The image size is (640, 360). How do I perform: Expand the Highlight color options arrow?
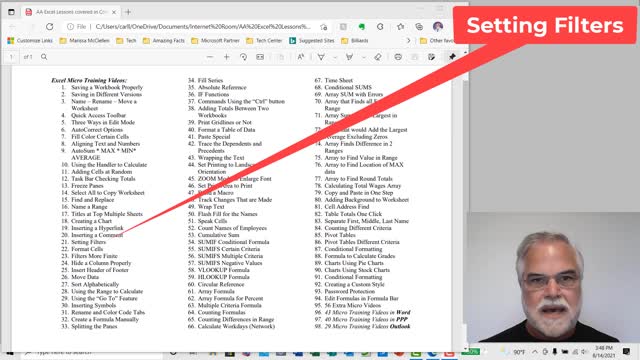click(x=363, y=57)
